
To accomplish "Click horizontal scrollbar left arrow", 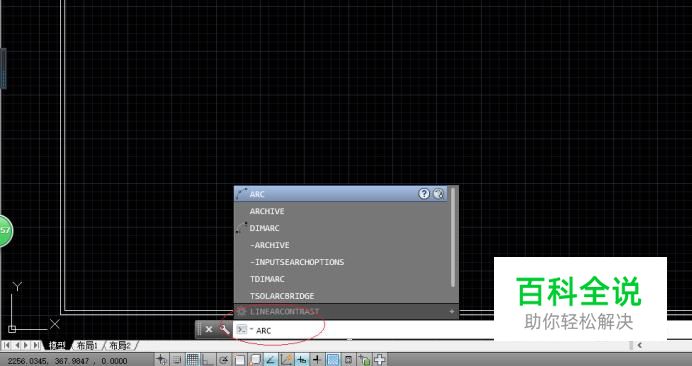I will (x=639, y=345).
